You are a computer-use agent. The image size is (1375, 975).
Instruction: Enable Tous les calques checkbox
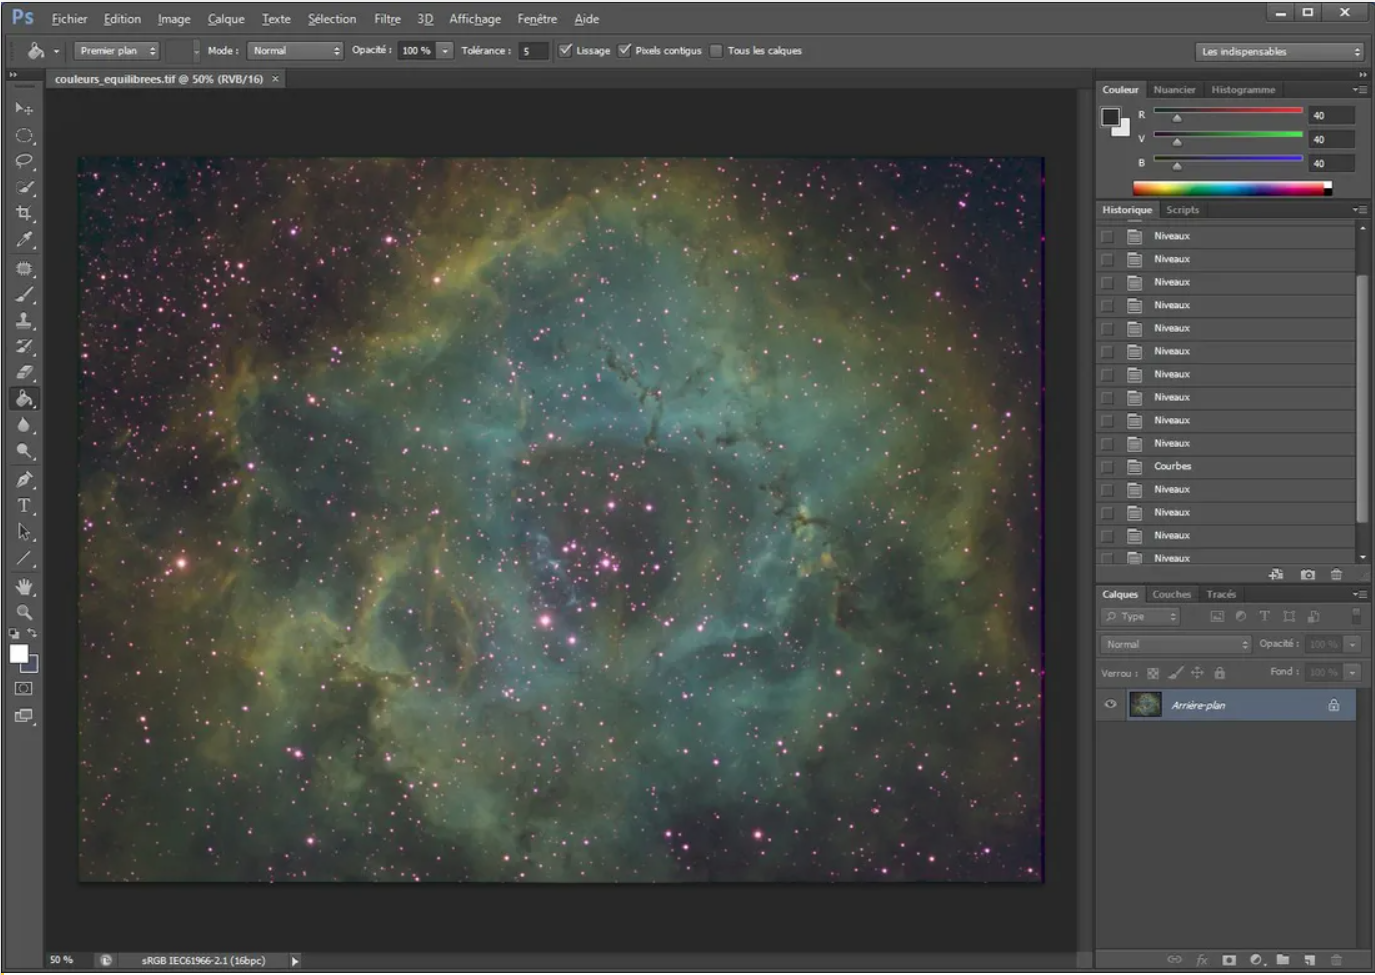coord(716,51)
